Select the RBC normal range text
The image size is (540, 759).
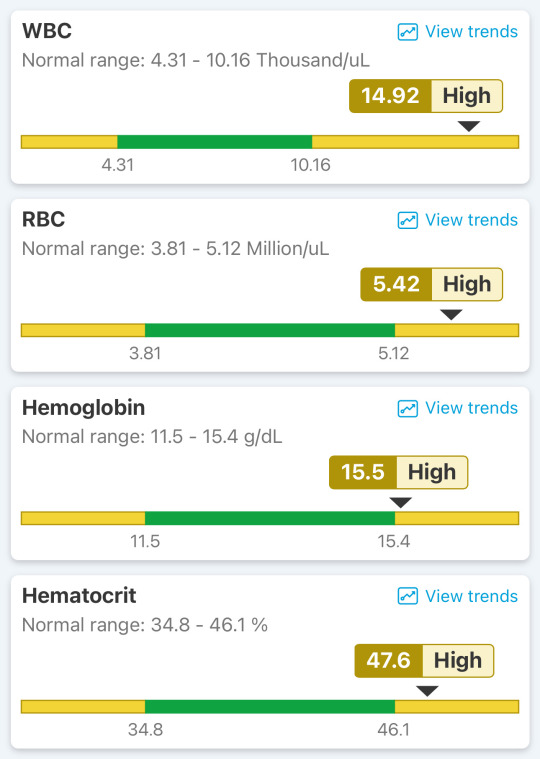175,249
